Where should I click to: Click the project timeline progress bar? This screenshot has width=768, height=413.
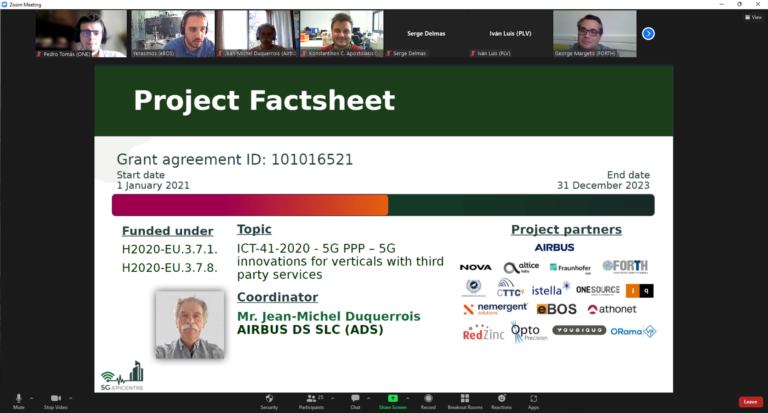383,205
